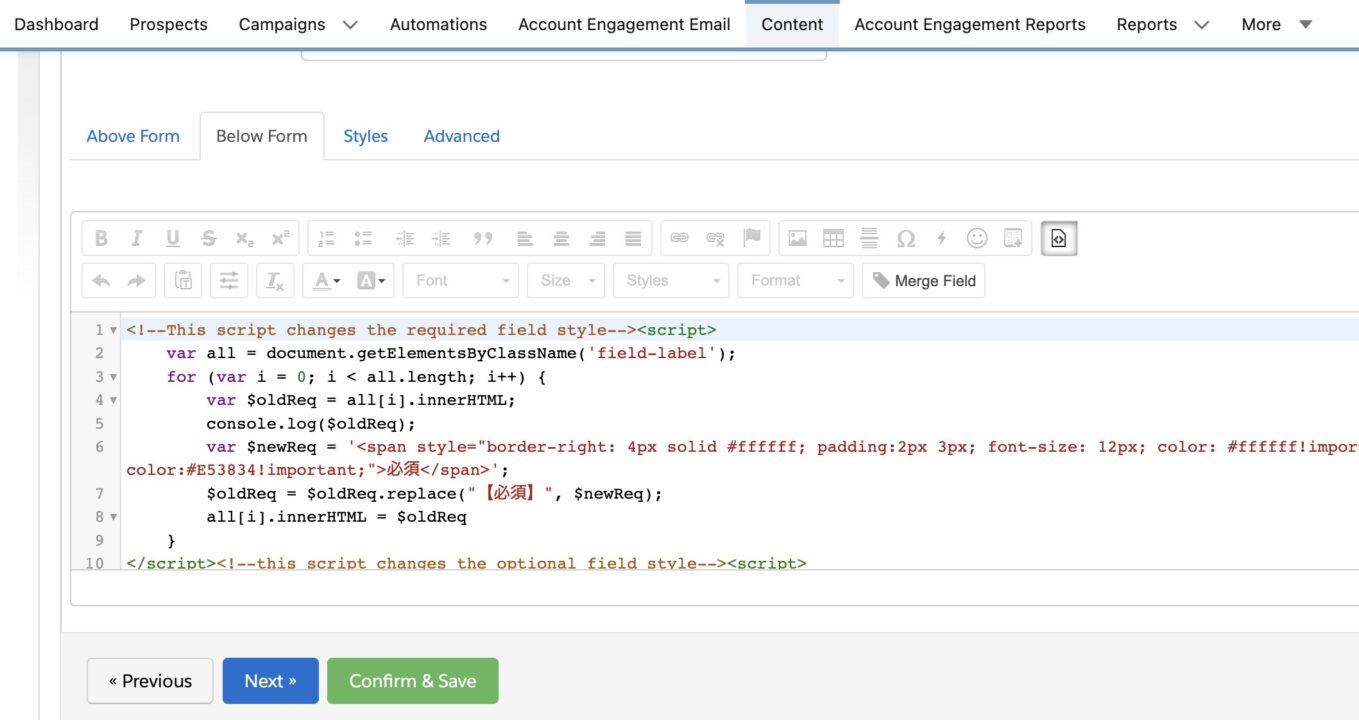Viewport: 1359px width, 720px height.
Task: Insert a special character (Omega)
Action: [x=905, y=237]
